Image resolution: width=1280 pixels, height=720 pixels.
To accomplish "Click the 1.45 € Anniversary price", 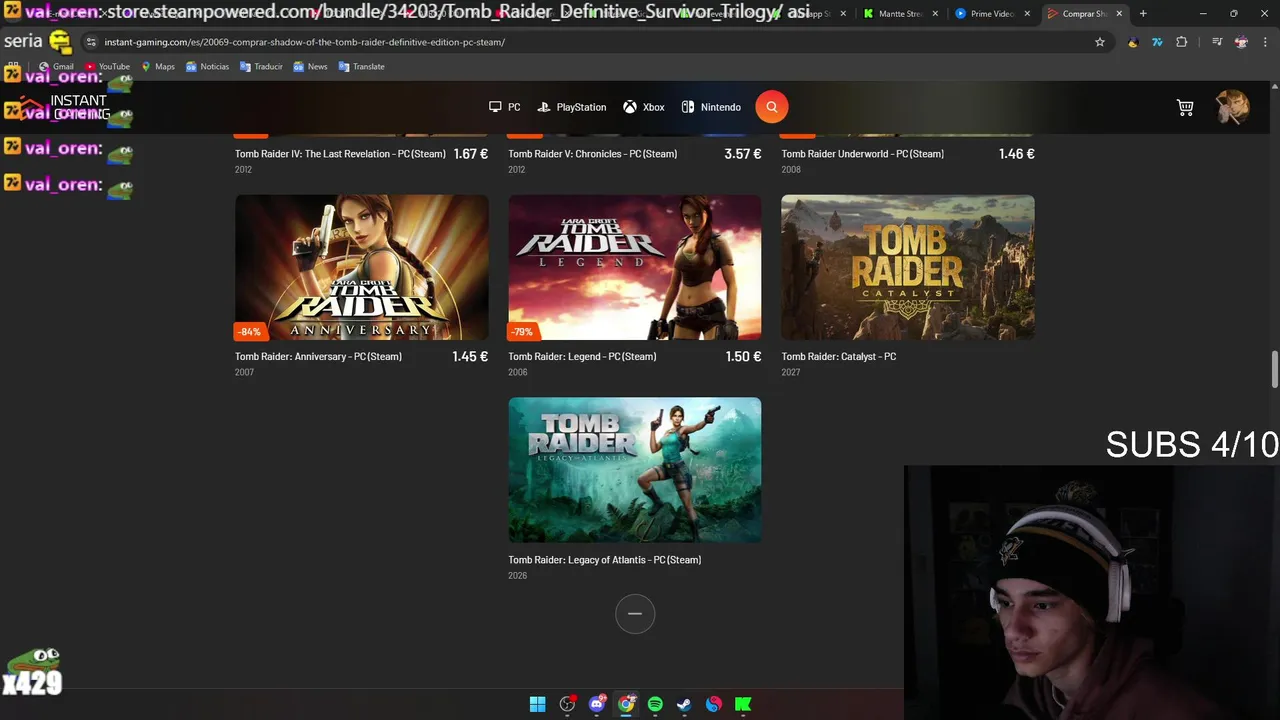I will point(470,357).
